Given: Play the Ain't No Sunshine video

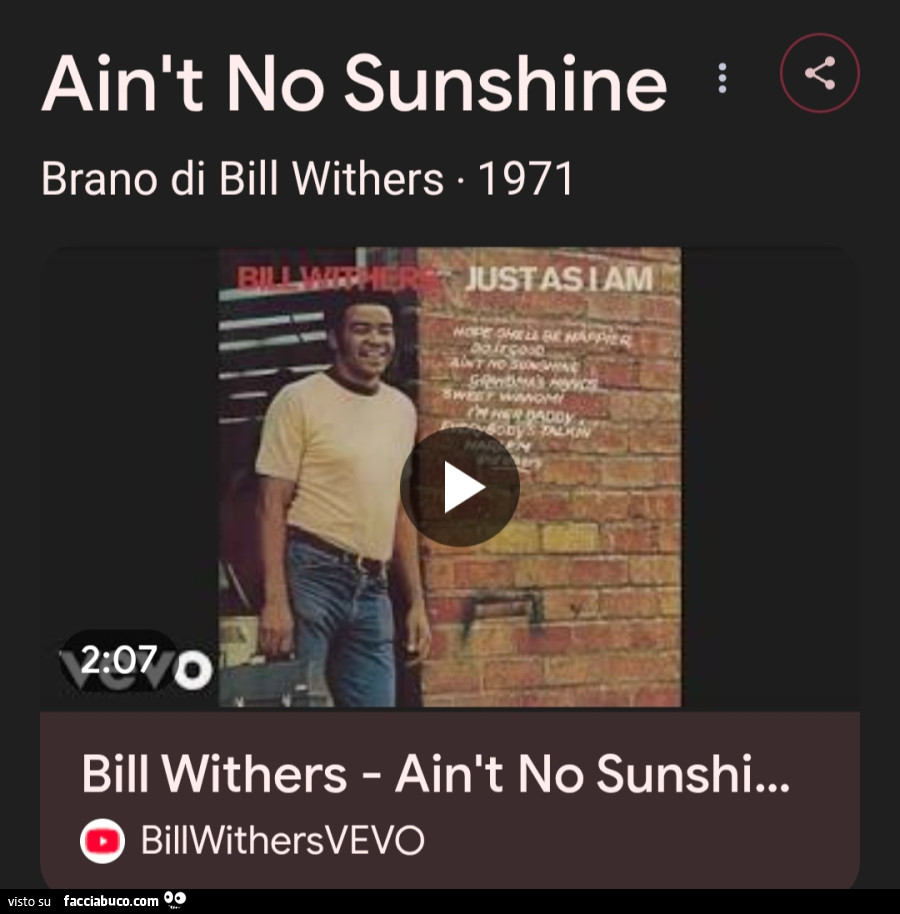Looking at the screenshot, I should 460,487.
